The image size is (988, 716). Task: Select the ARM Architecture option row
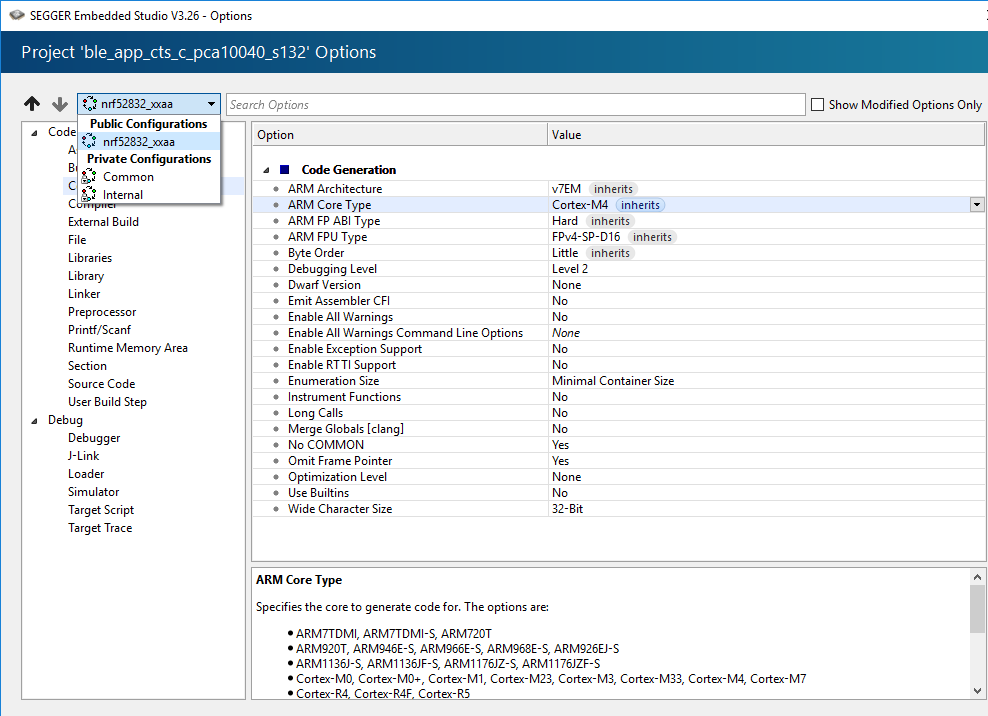[x=618, y=189]
